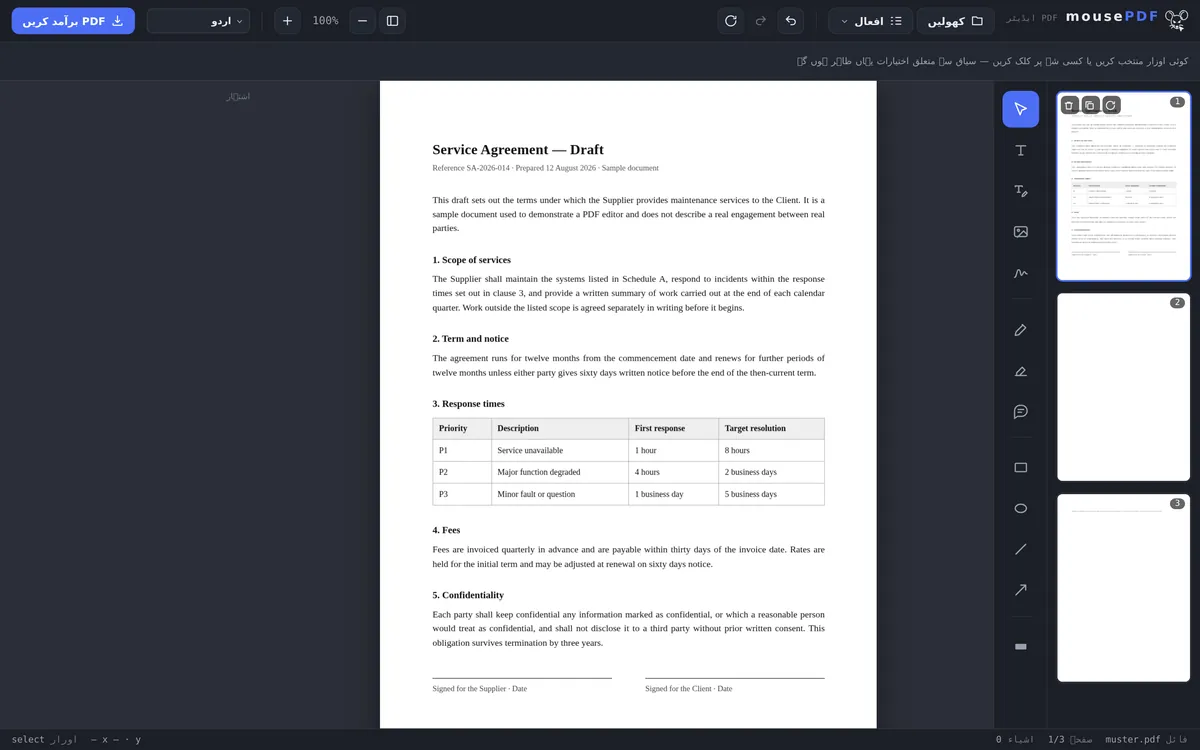Select the eraser tool

tap(1020, 371)
